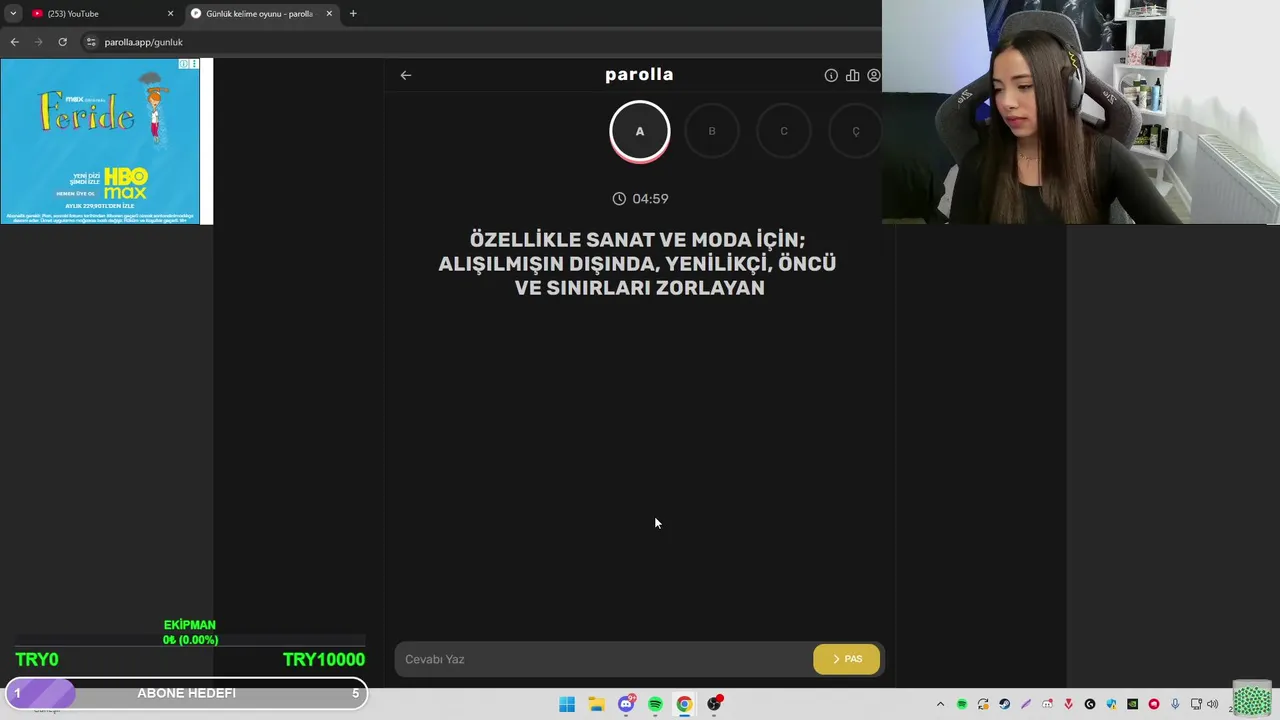Select the letter Ç circle
This screenshot has width=1280, height=720.
pos(856,131)
